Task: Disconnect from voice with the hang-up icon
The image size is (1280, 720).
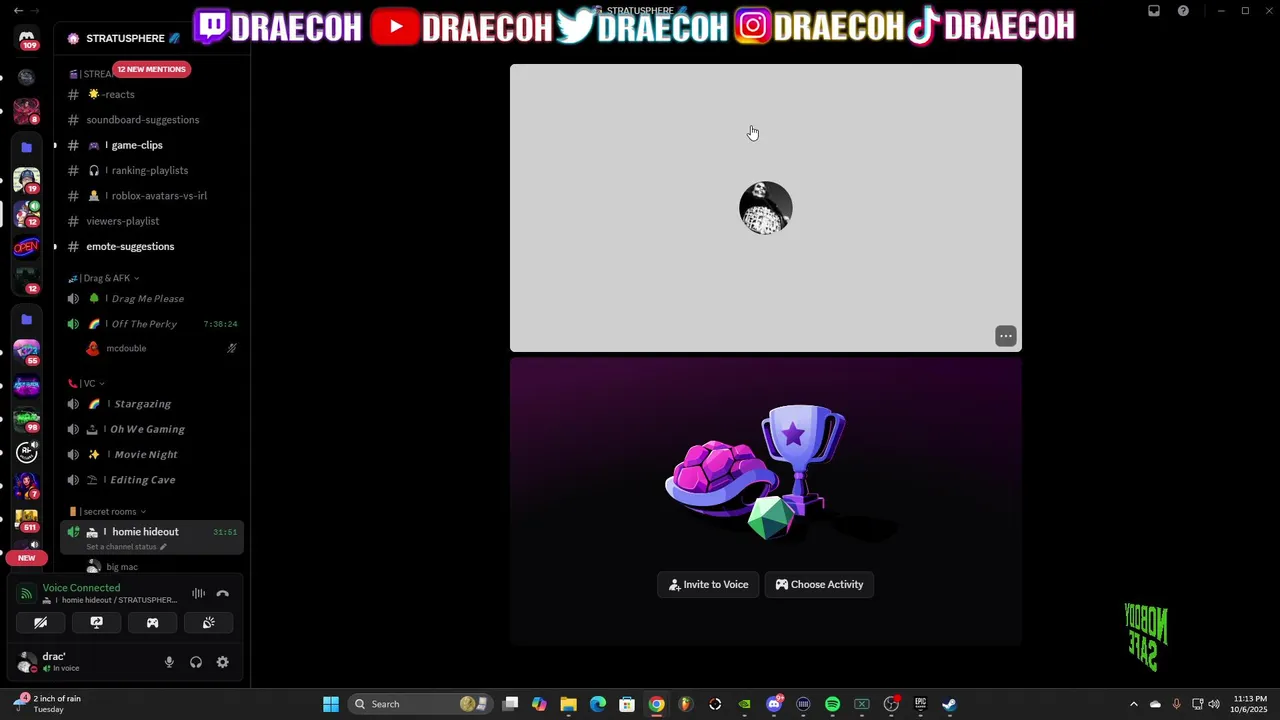Action: [x=223, y=594]
